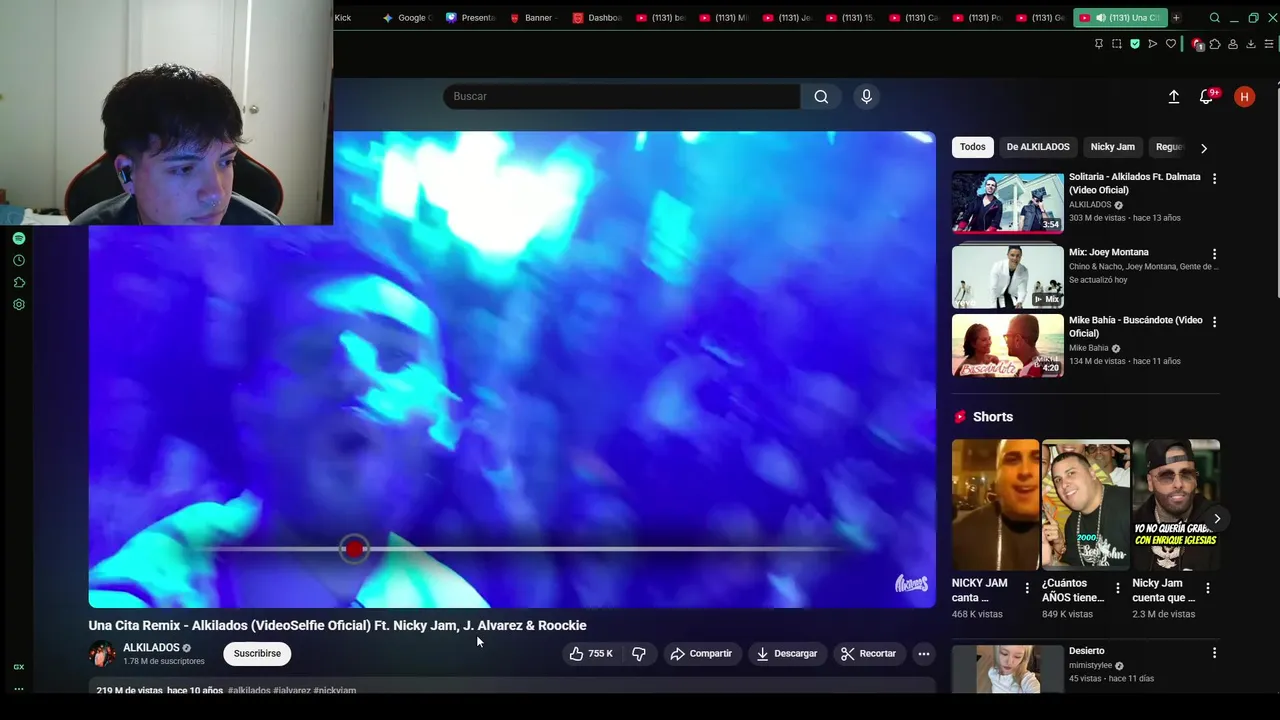Advance Shorts shelf with next arrow
The width and height of the screenshot is (1280, 720).
pyautogui.click(x=1217, y=518)
